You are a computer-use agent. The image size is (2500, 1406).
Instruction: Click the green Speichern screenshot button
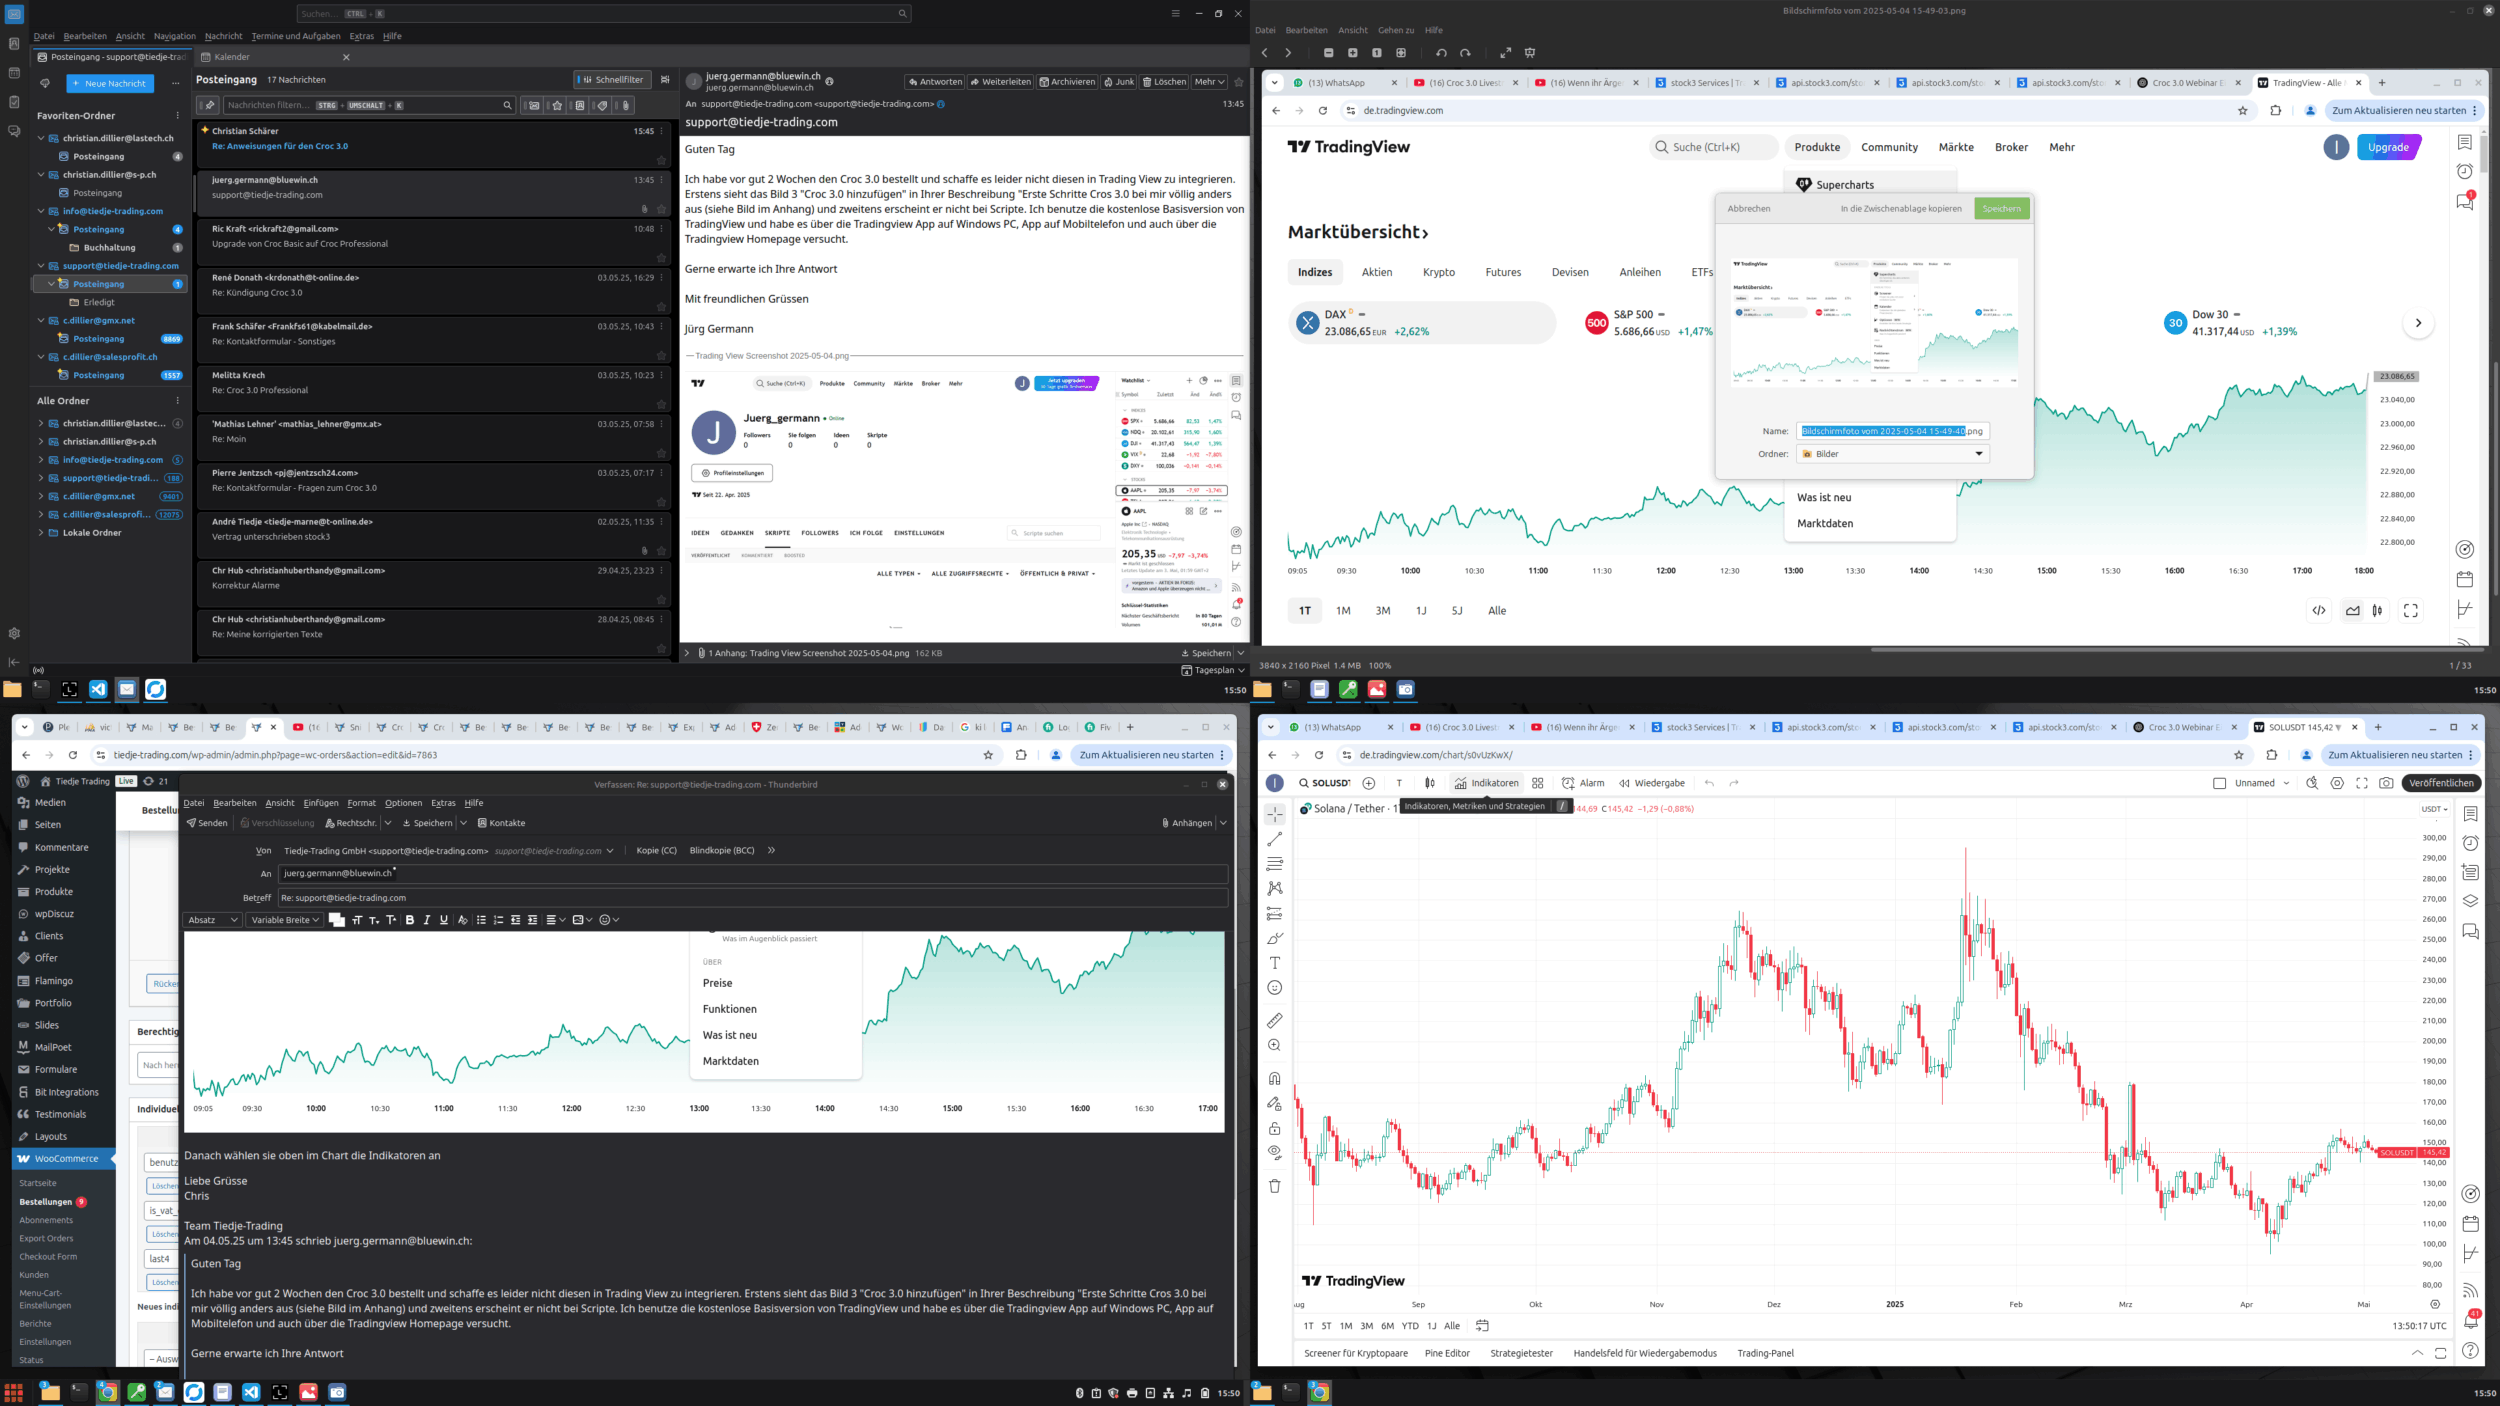pos(2001,209)
